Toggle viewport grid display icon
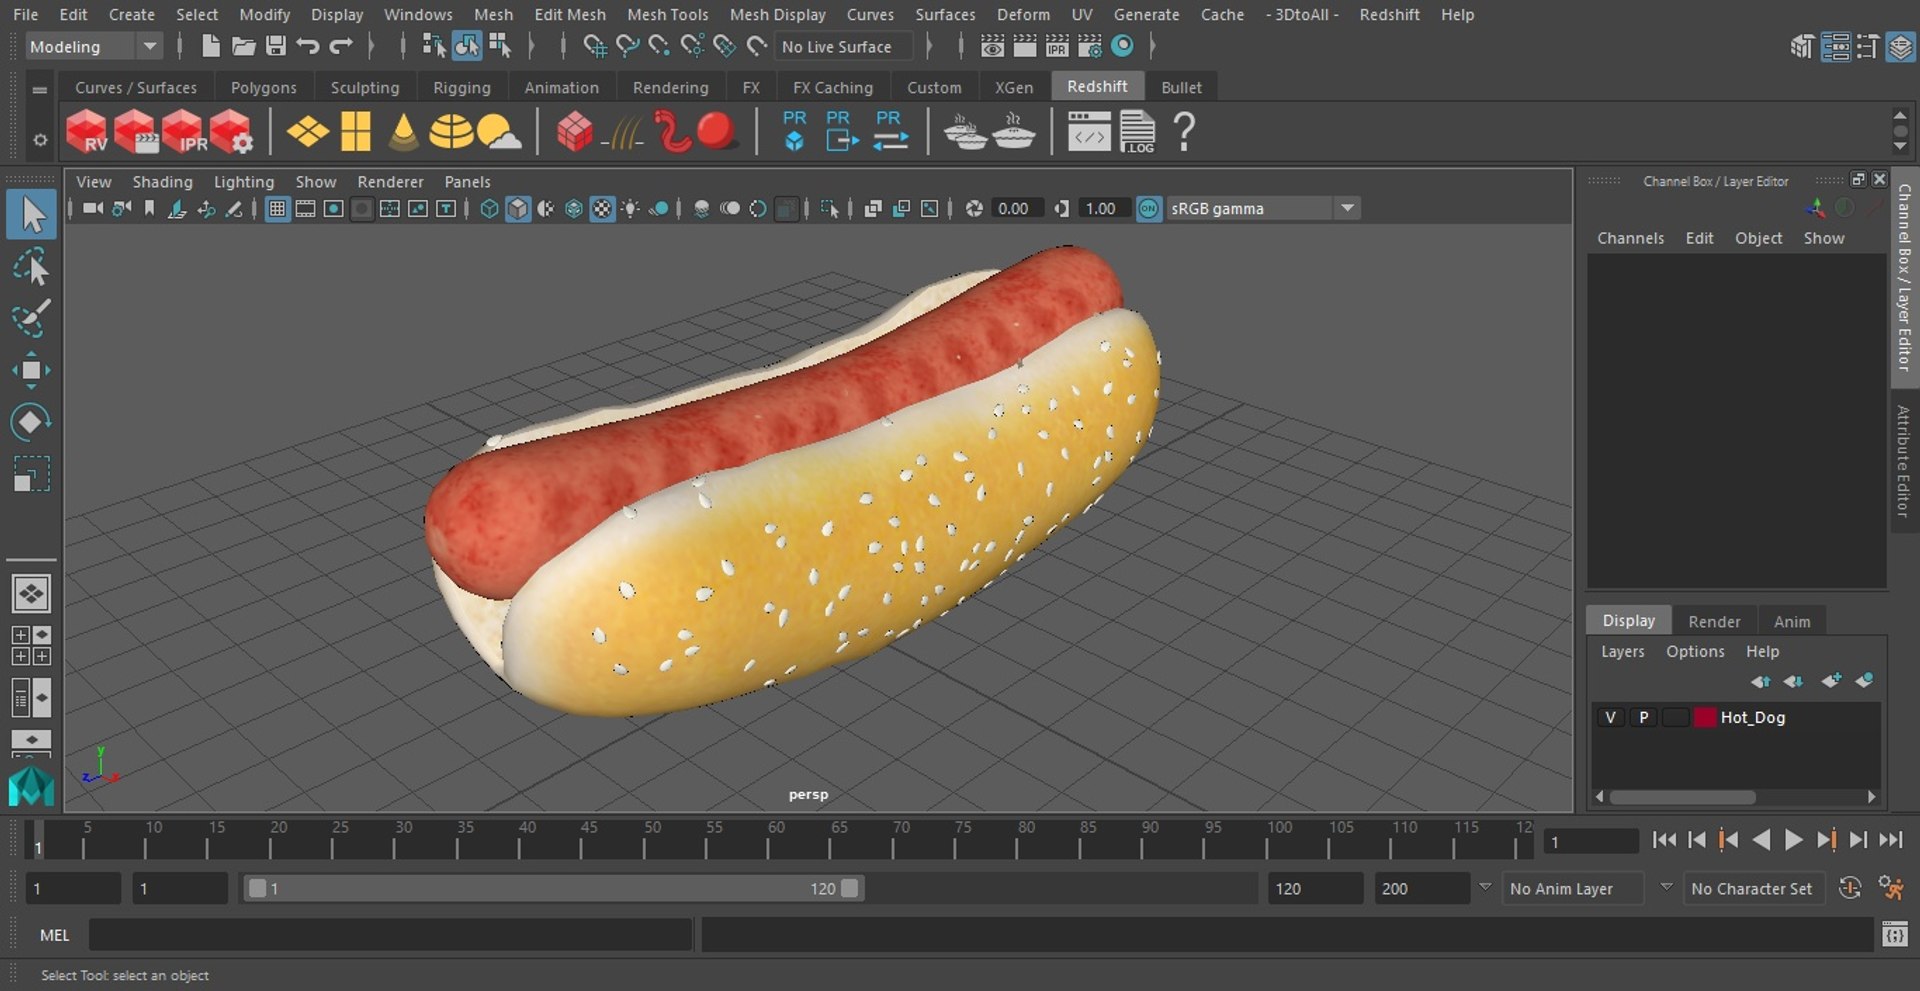The width and height of the screenshot is (1920, 991). 277,208
